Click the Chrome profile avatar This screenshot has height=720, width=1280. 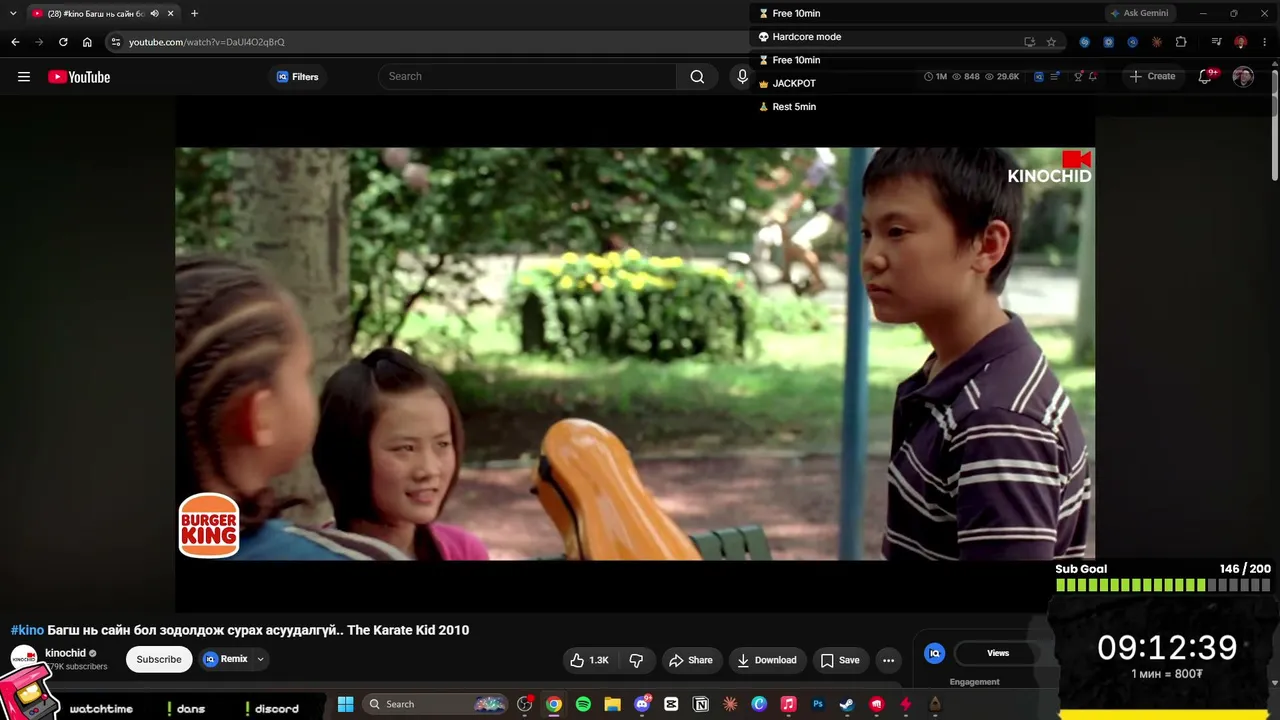pyautogui.click(x=1240, y=42)
